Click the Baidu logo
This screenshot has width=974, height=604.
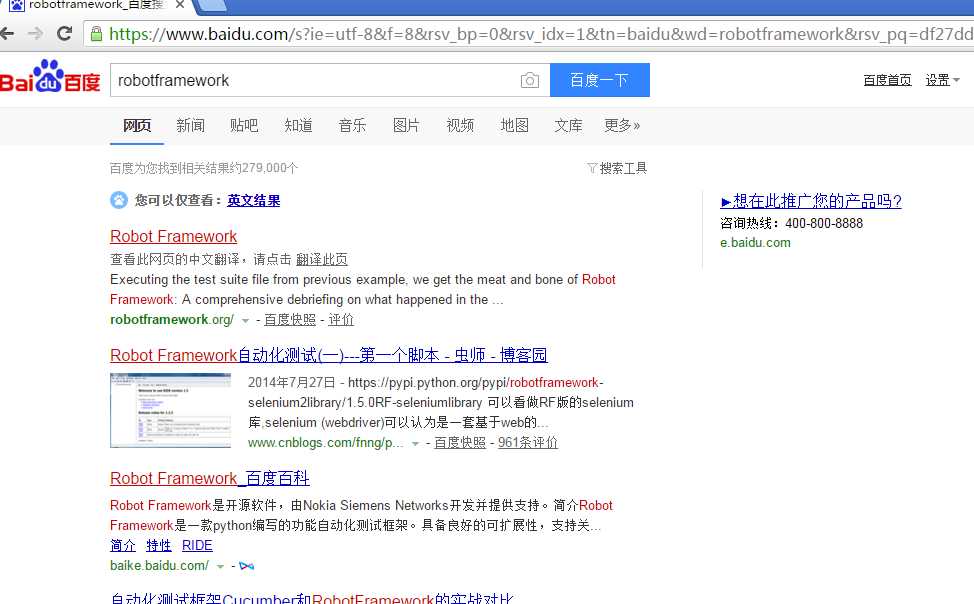(50, 77)
